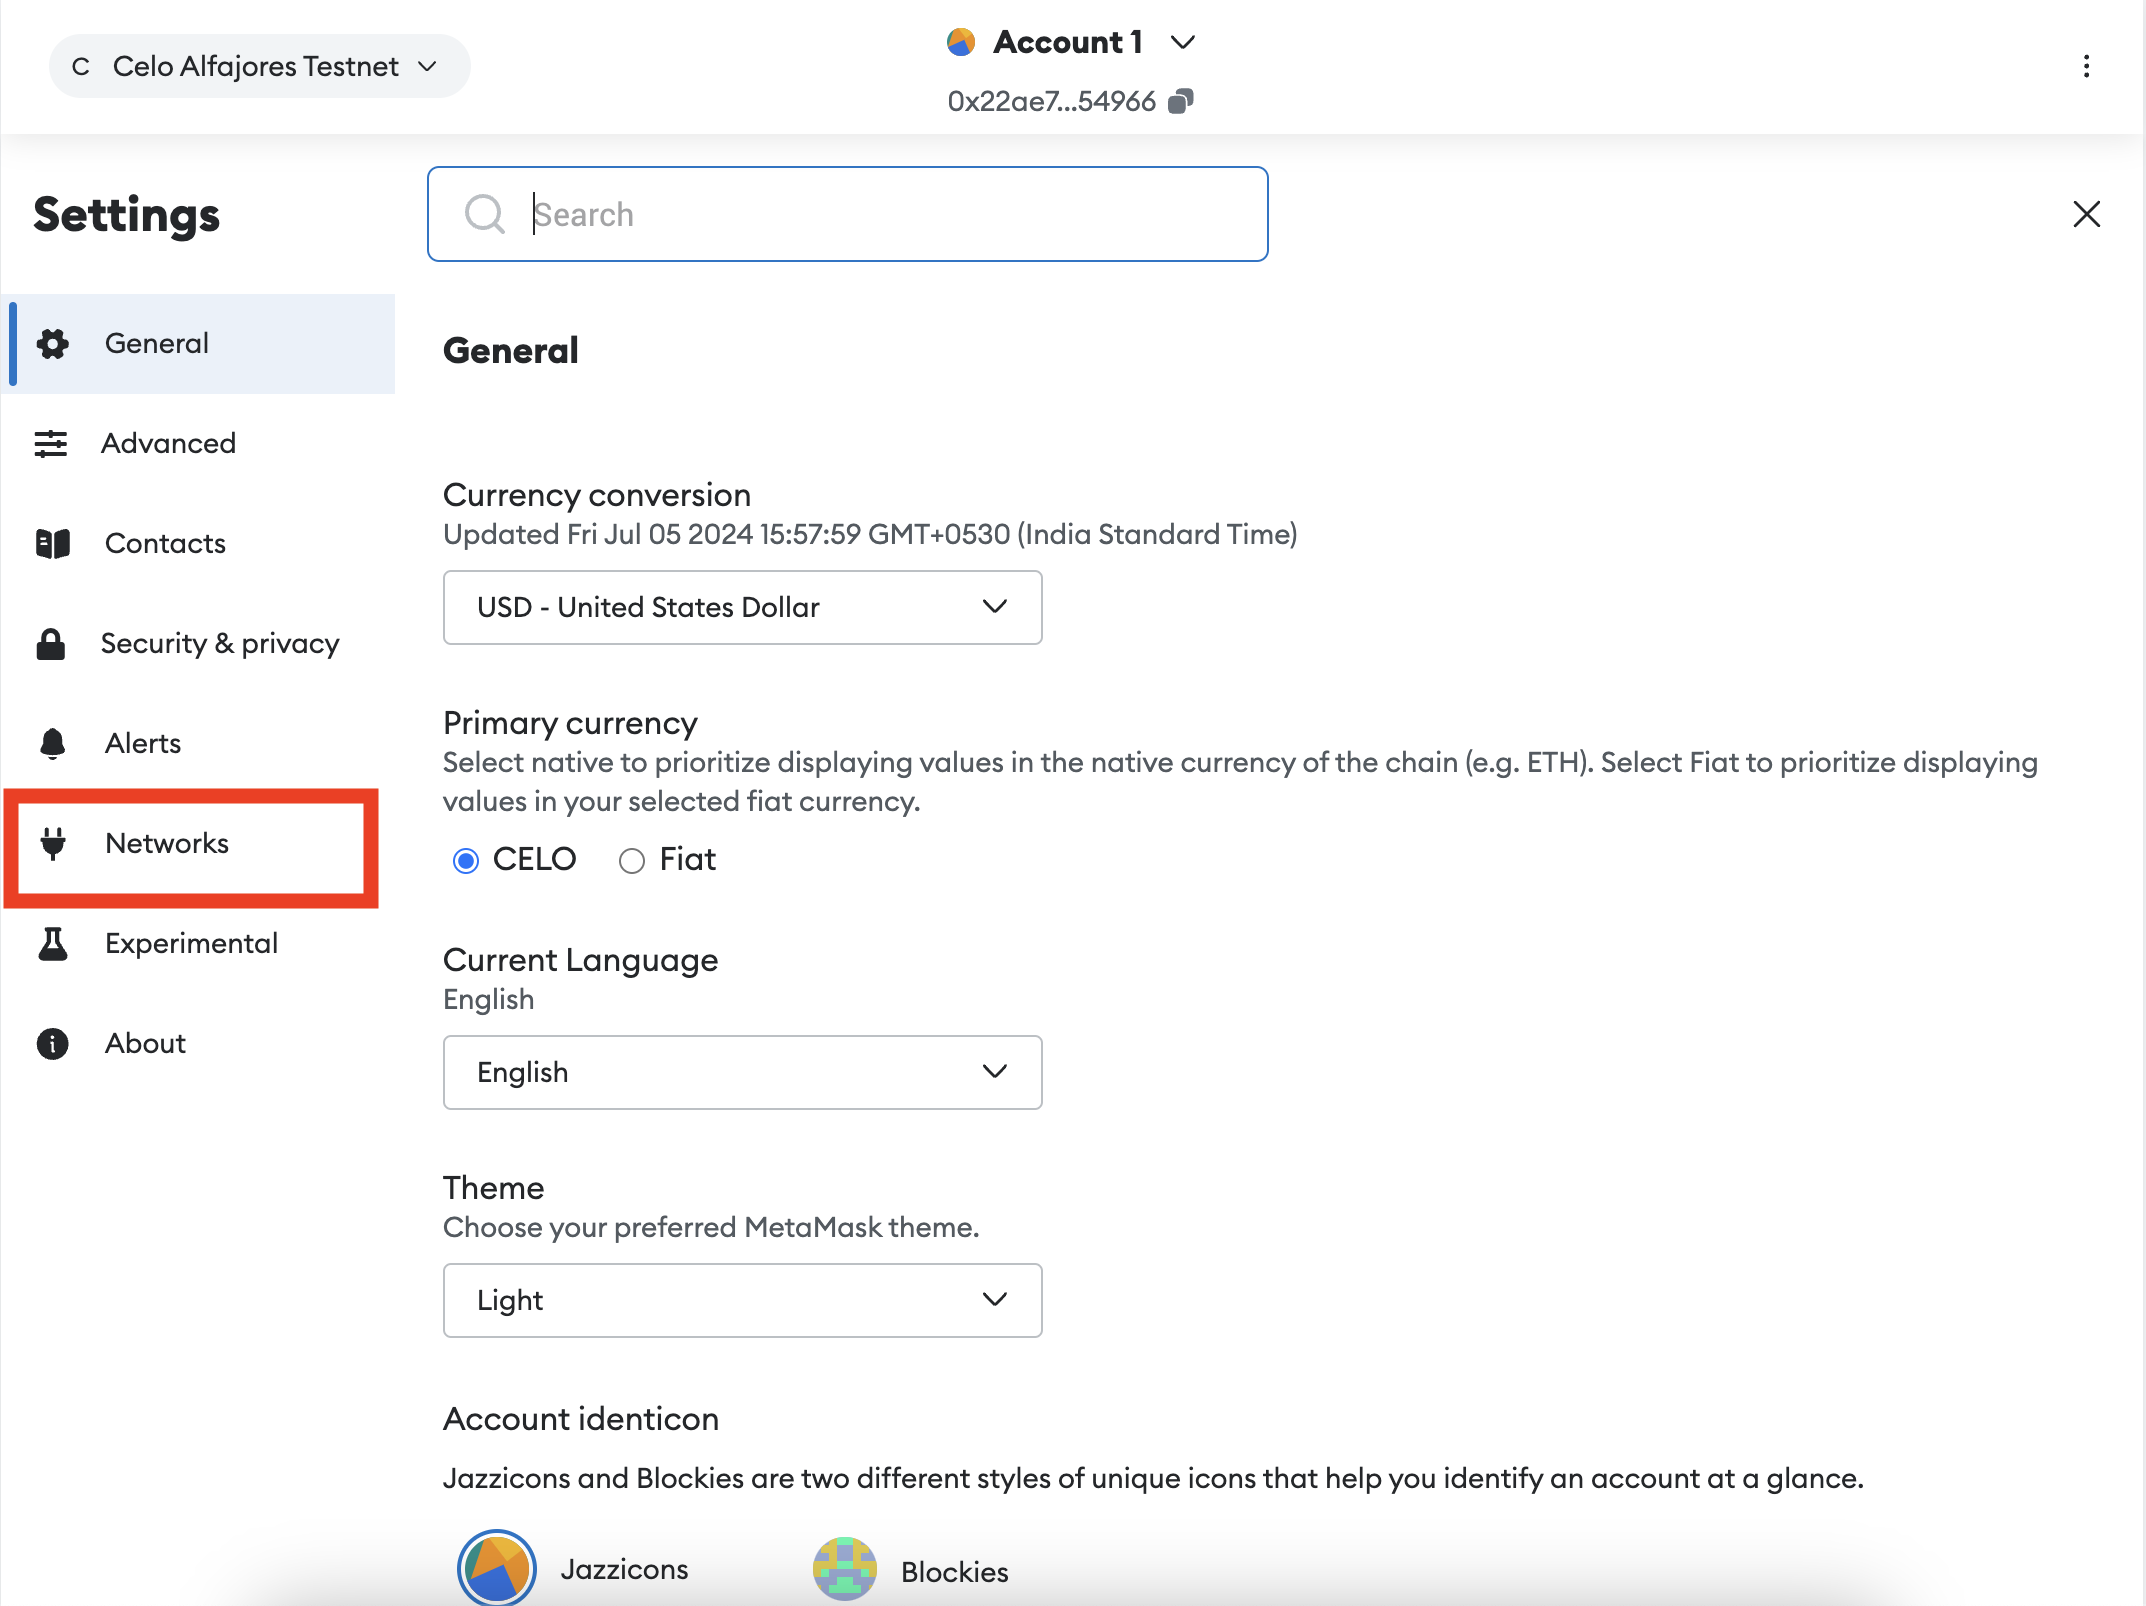
Task: Click the gear icon beside General
Action: 52,343
